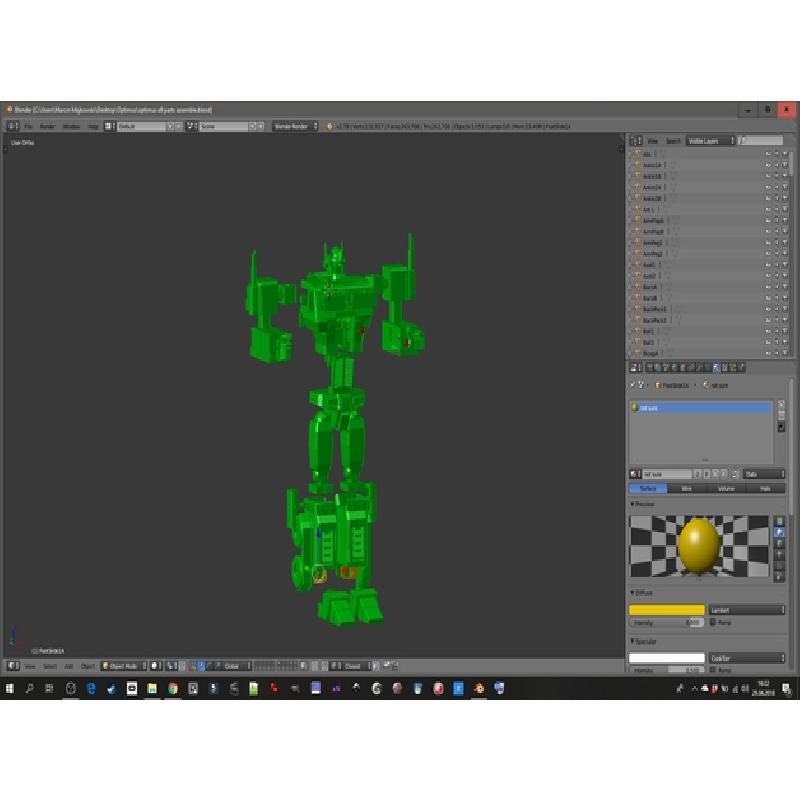This screenshot has height=800, width=800.
Task: Click the white specular color swatch
Action: pyautogui.click(x=667, y=658)
